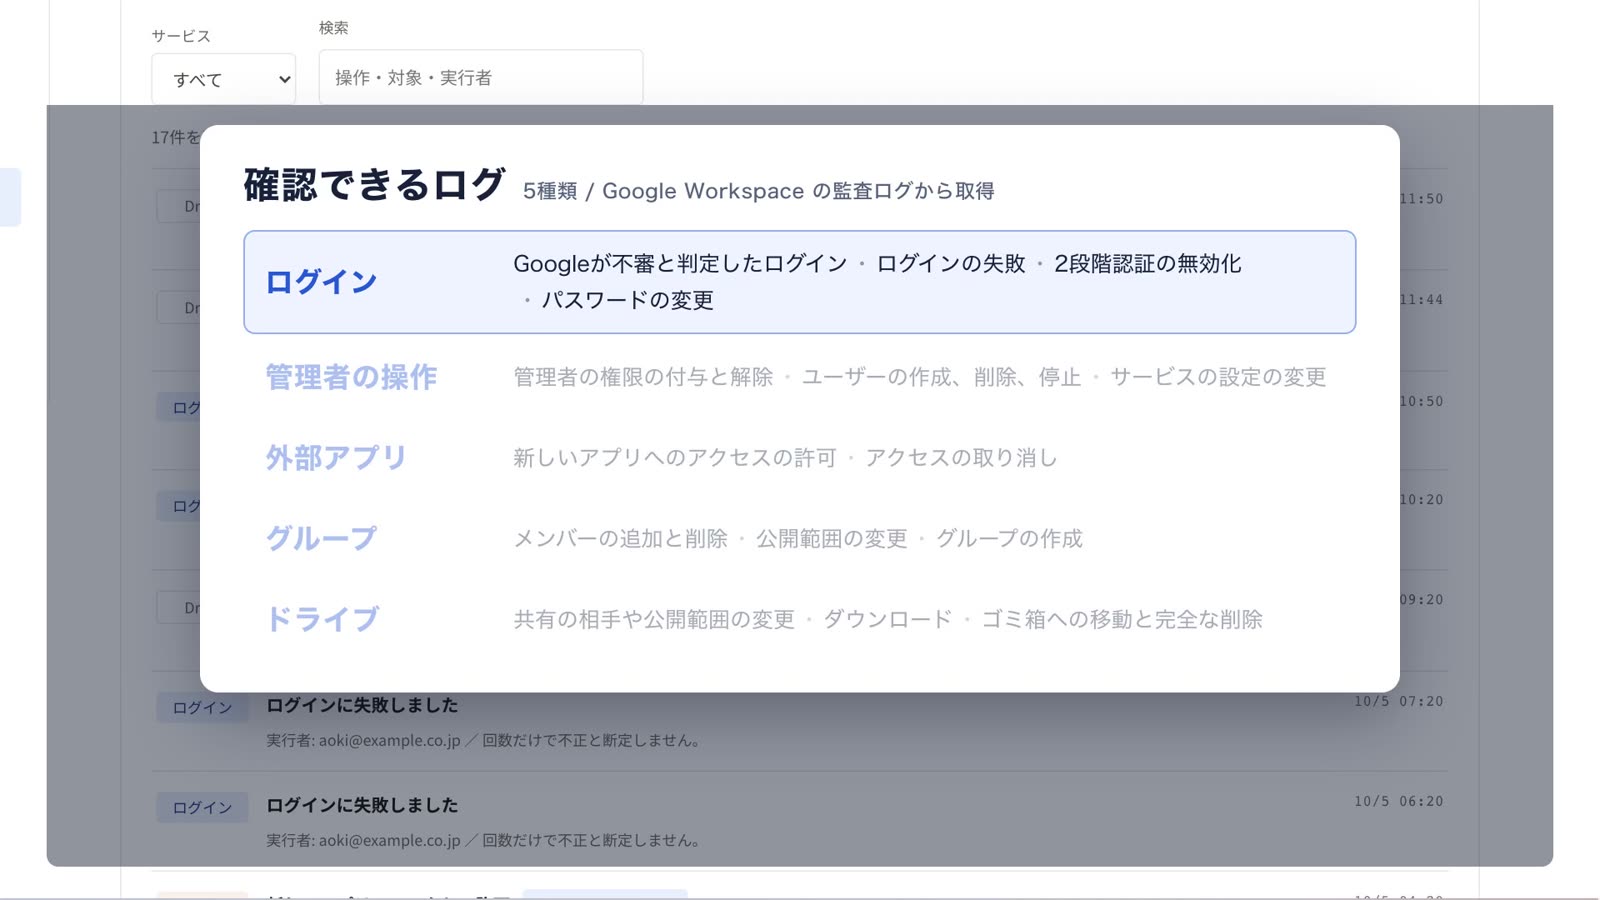Click the description Googleが不審と判定したログイン
The height and width of the screenshot is (900, 1600).
[x=680, y=264]
